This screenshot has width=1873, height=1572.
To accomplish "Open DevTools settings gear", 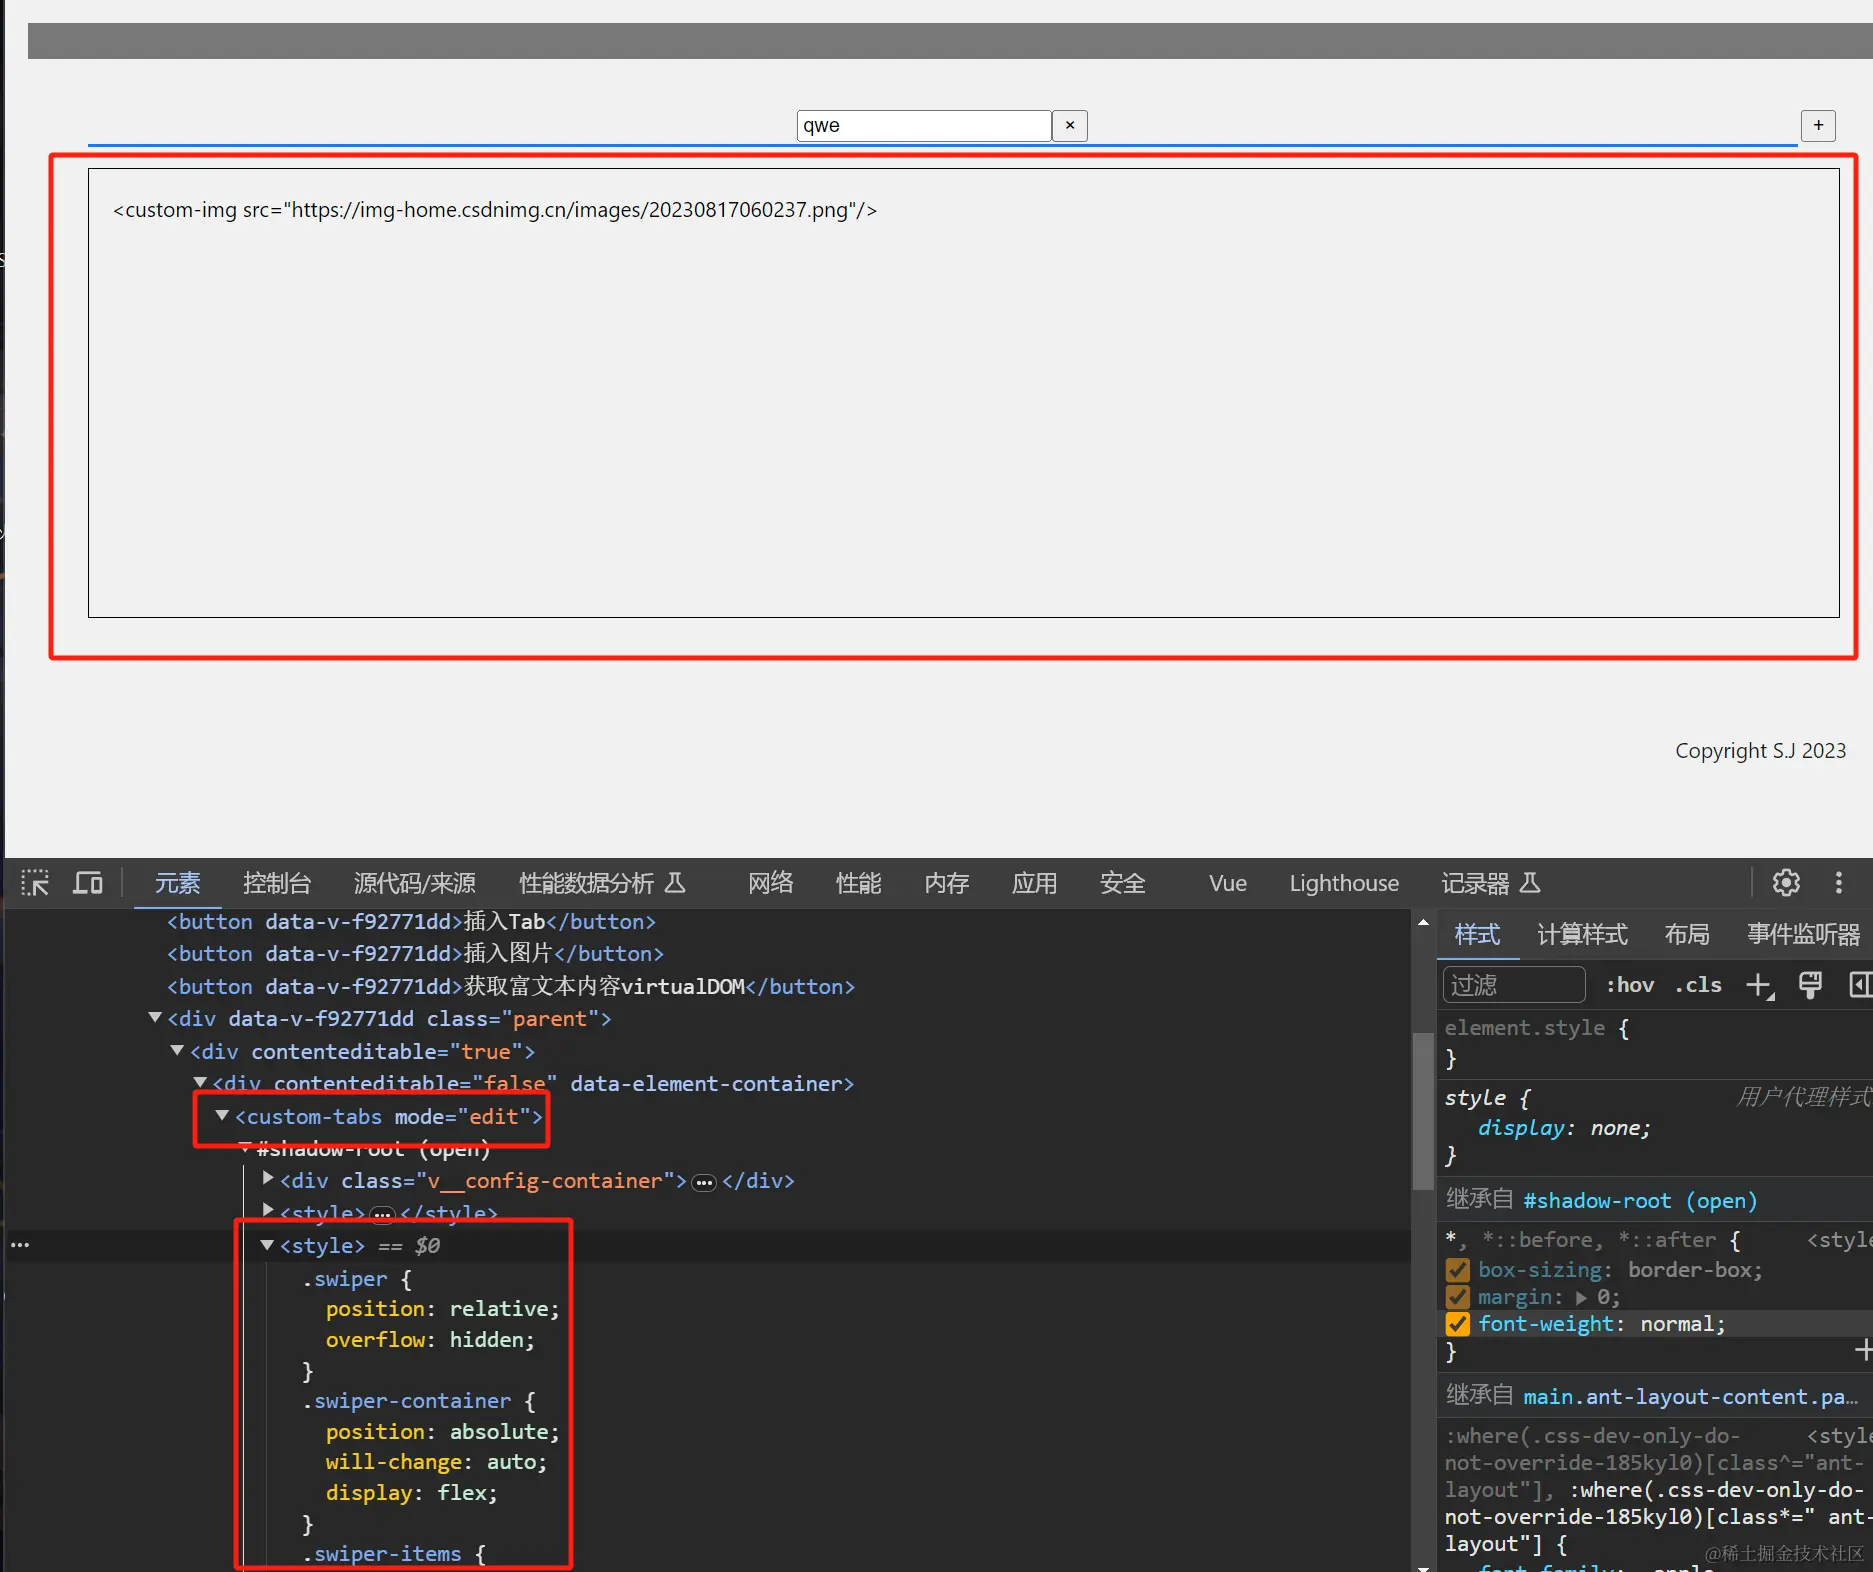I will 1786,883.
